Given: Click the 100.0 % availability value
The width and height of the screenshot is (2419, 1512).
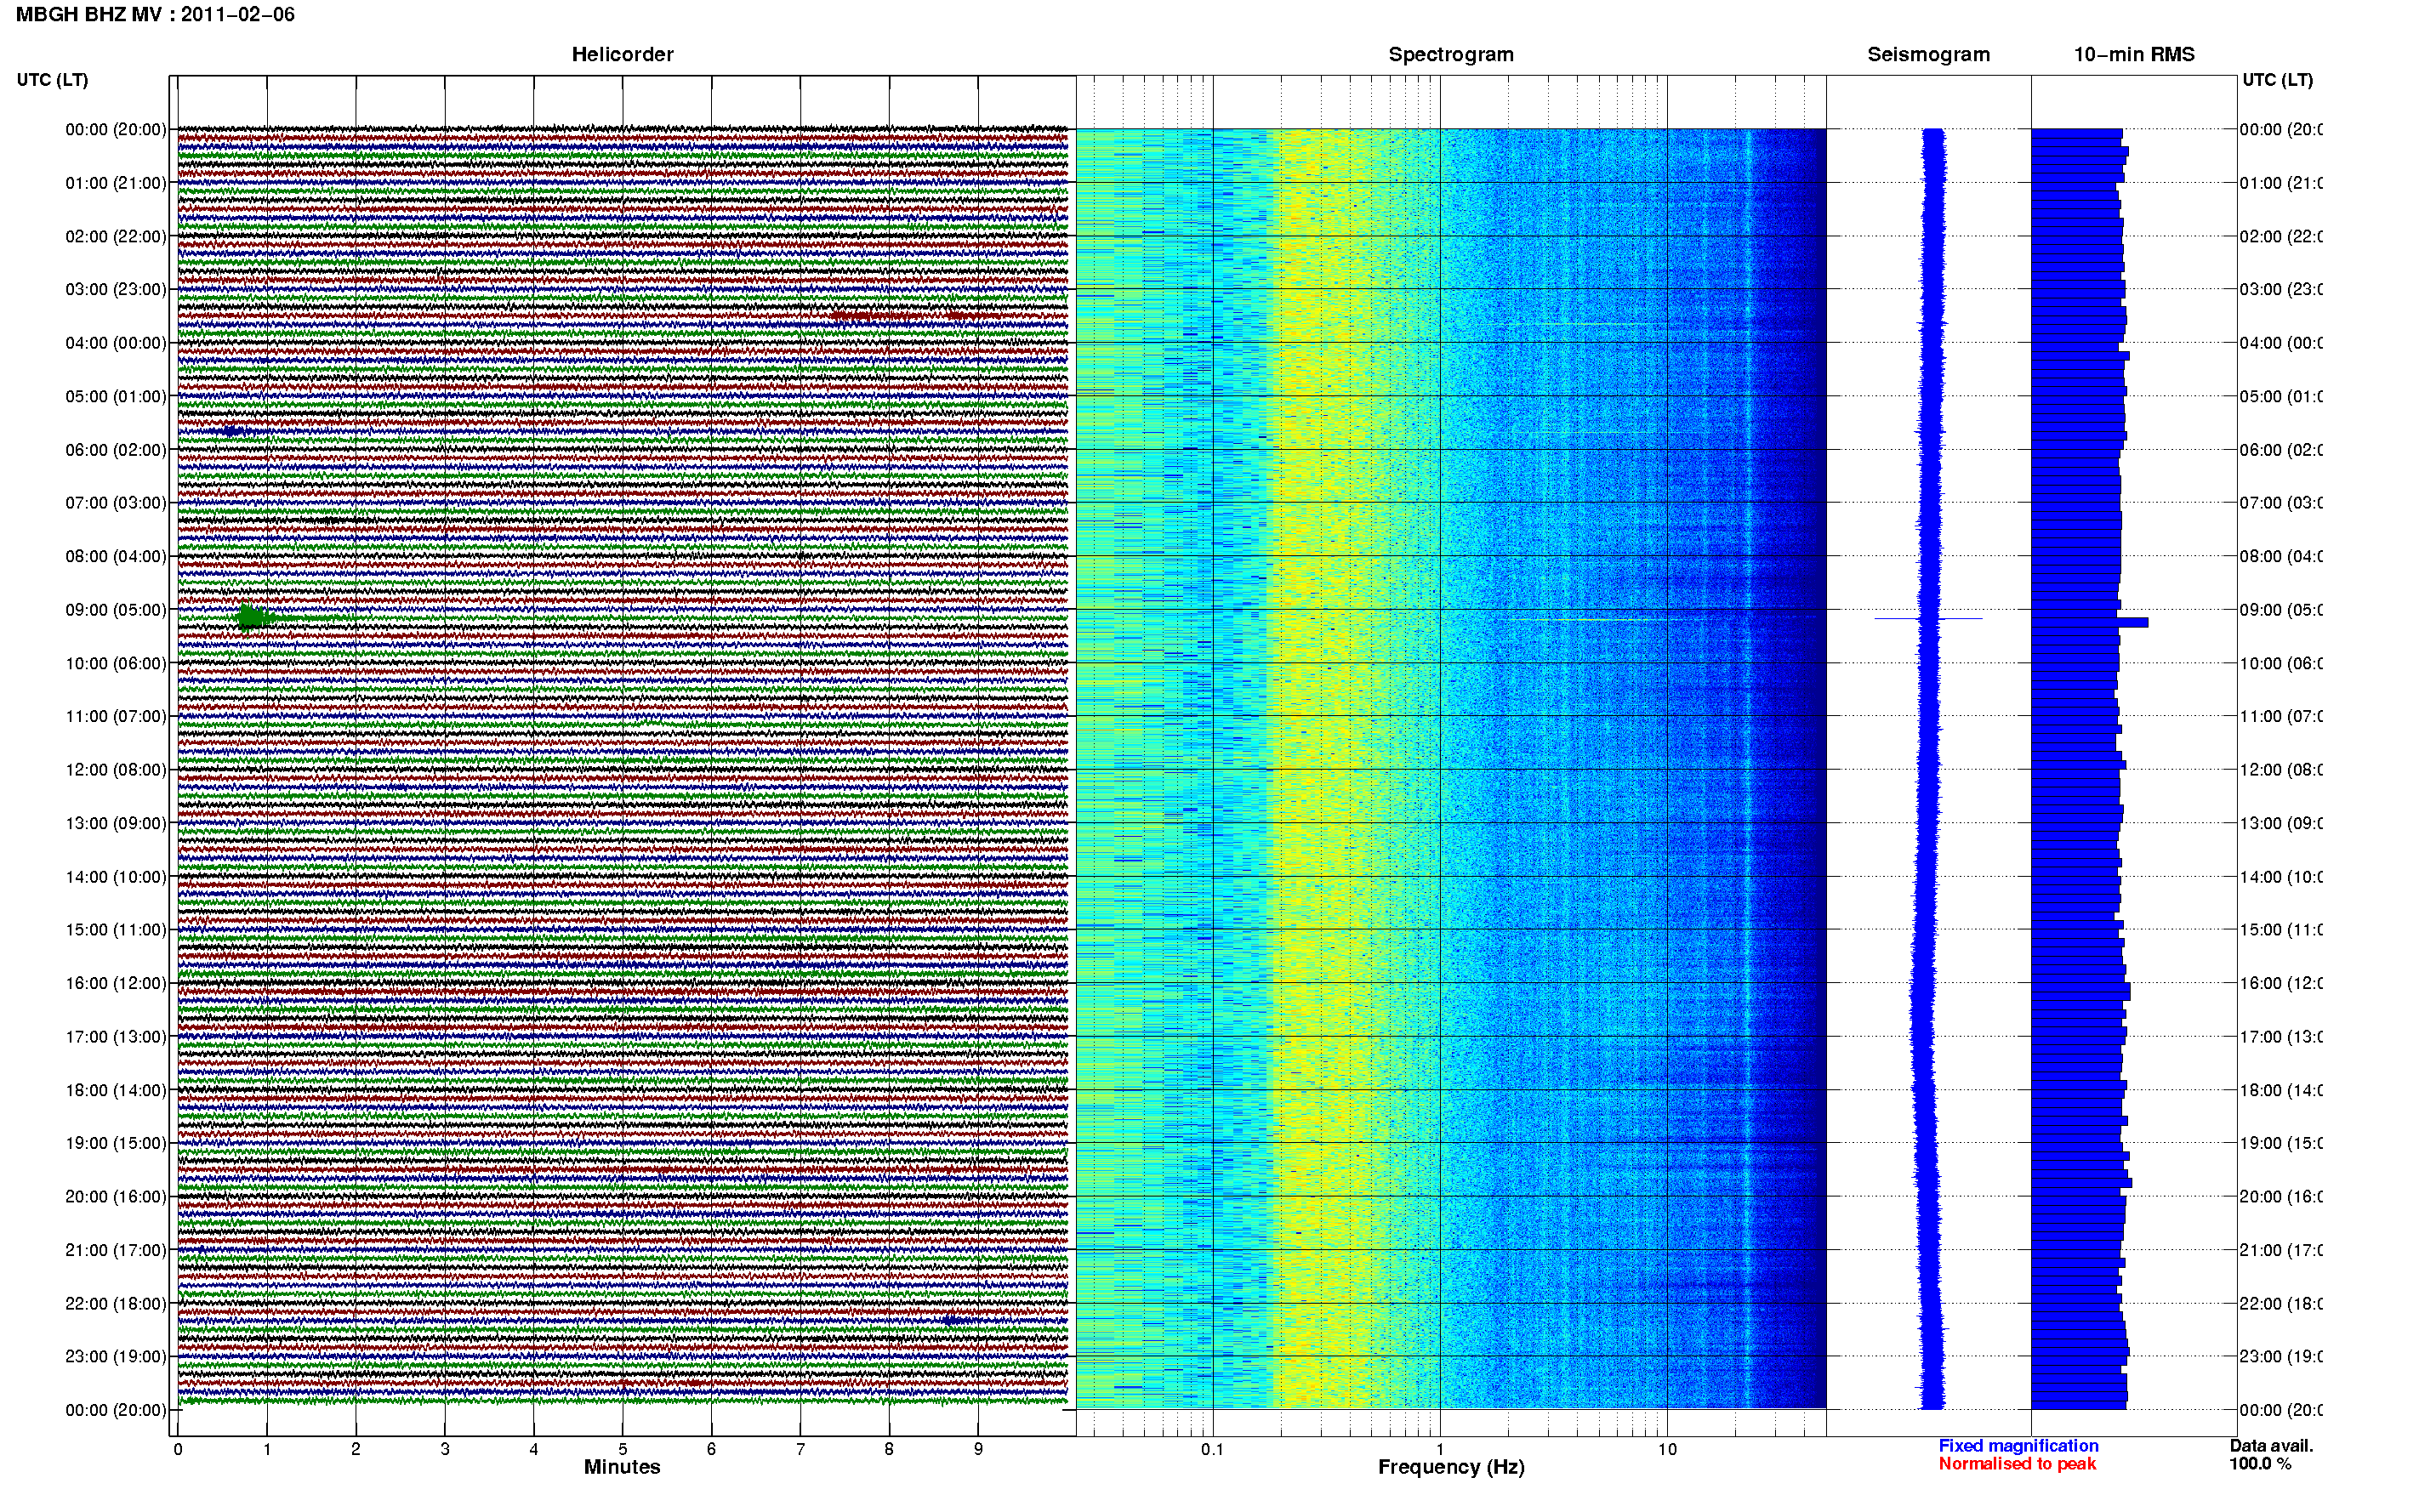Looking at the screenshot, I should tap(2260, 1464).
